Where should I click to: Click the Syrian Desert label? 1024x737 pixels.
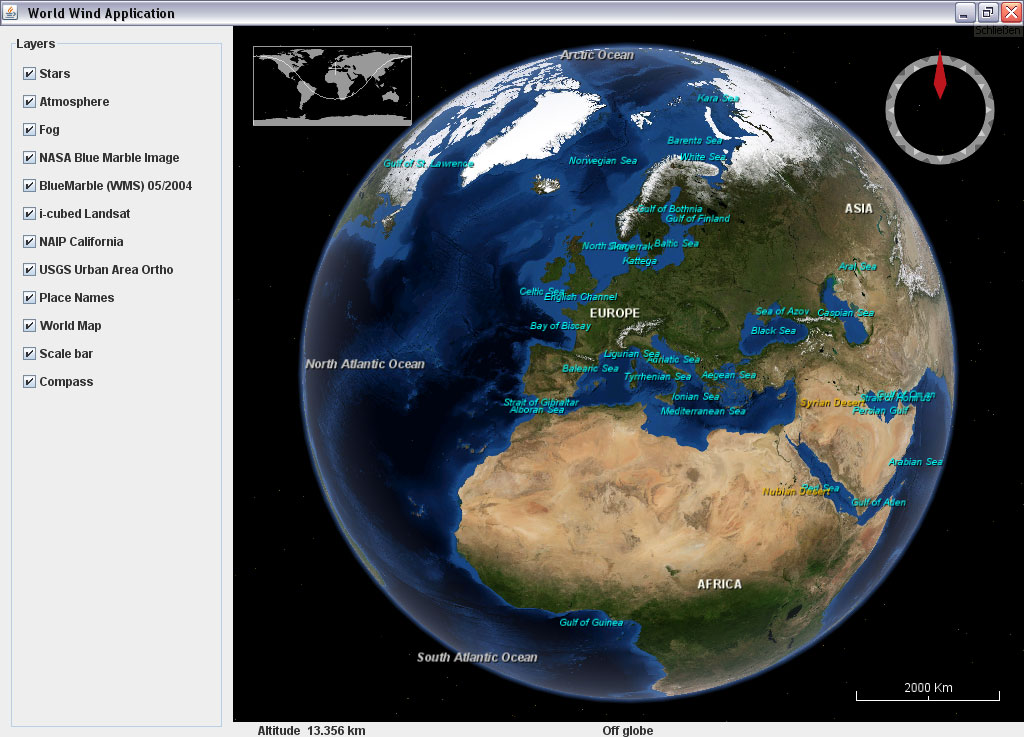(x=833, y=403)
